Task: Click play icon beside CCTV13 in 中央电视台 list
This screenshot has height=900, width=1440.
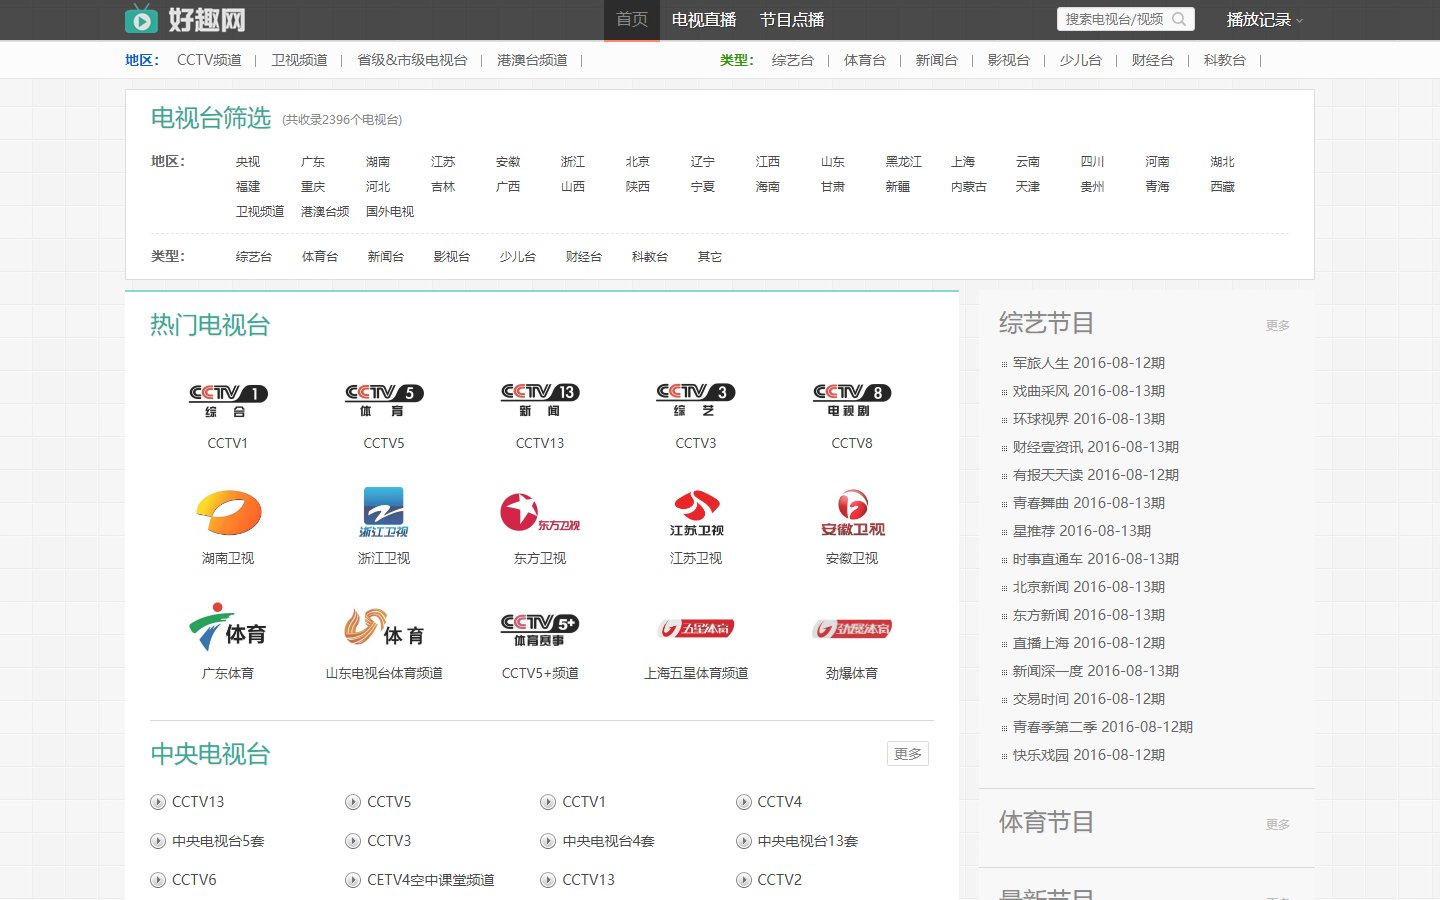Action: pos(158,802)
